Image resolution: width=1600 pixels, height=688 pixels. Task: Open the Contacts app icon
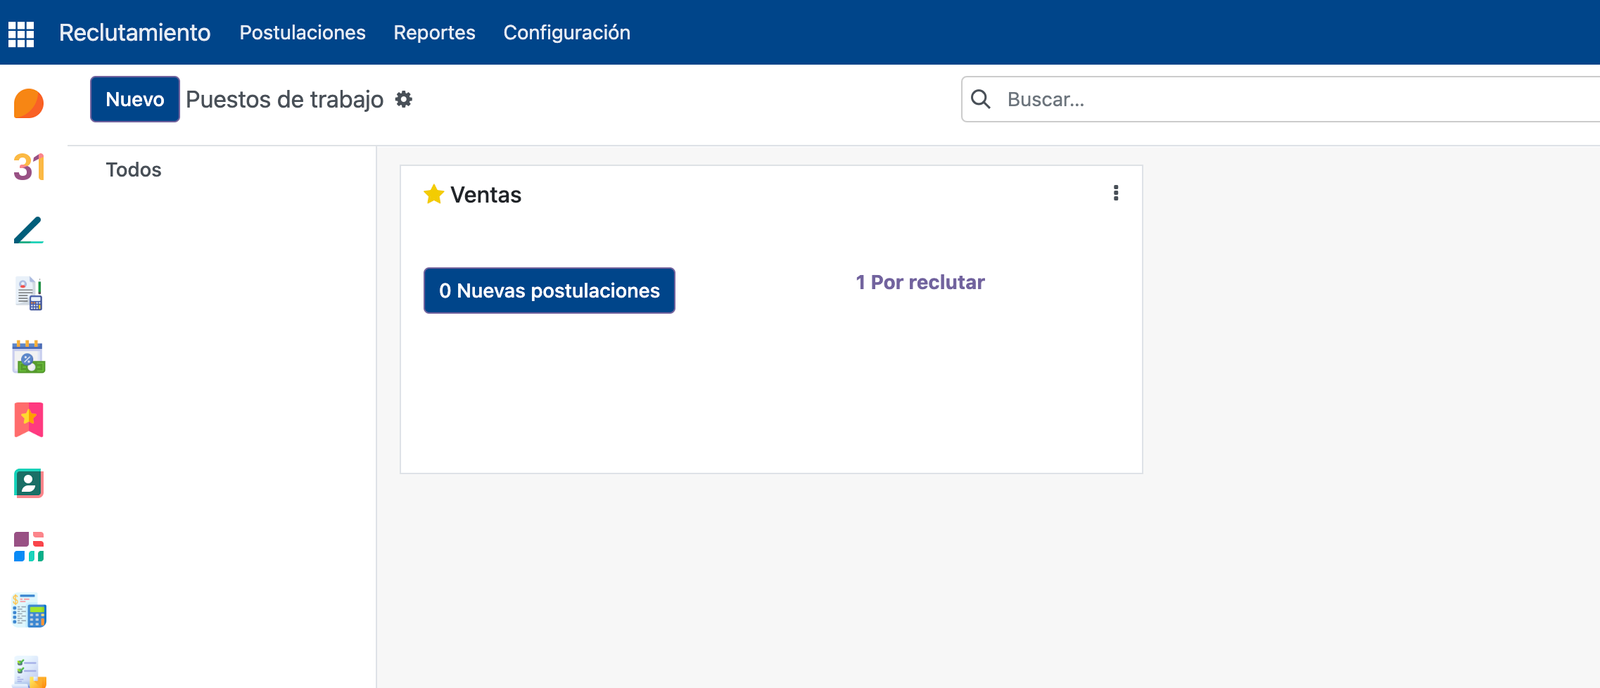tap(29, 484)
